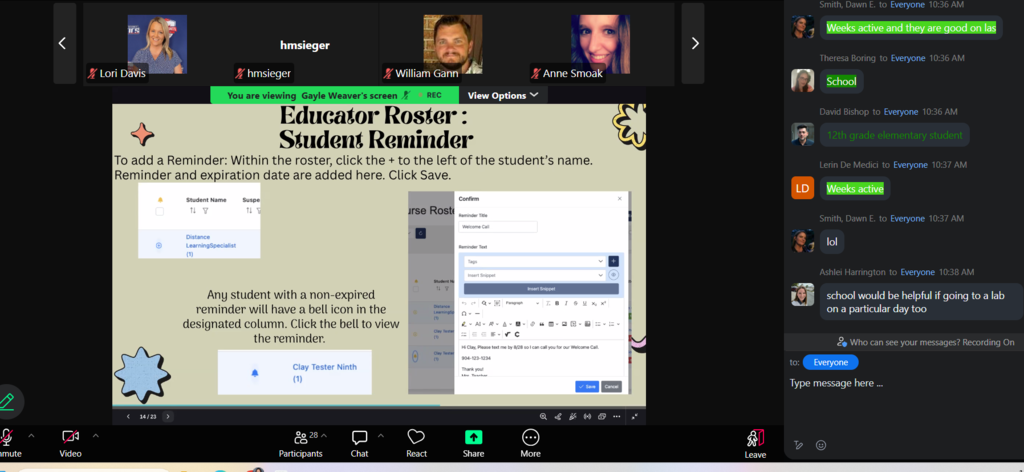Viewport: 1024px width, 472px height.
Task: Open the slide toolbar ellipsis menu
Action: pyautogui.click(x=616, y=416)
